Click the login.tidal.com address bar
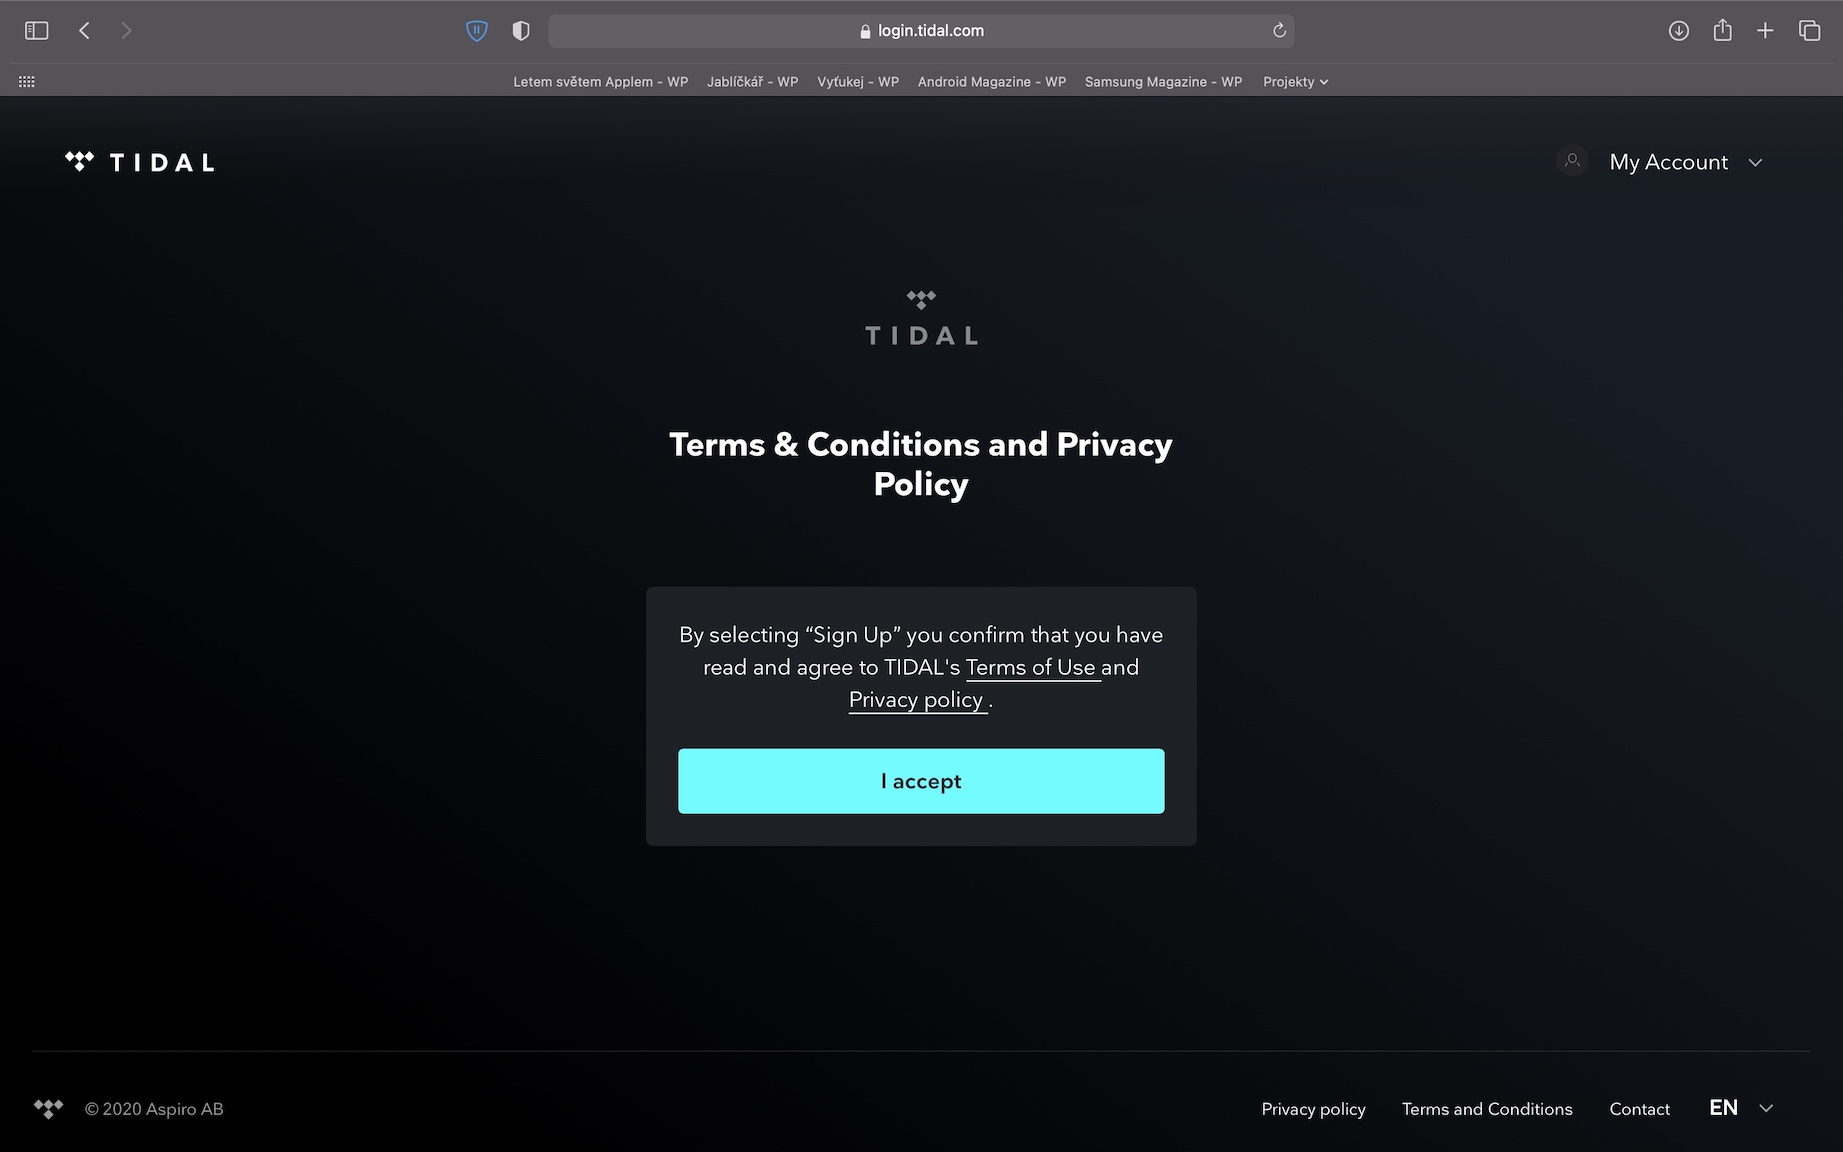The image size is (1843, 1152). pyautogui.click(x=921, y=31)
